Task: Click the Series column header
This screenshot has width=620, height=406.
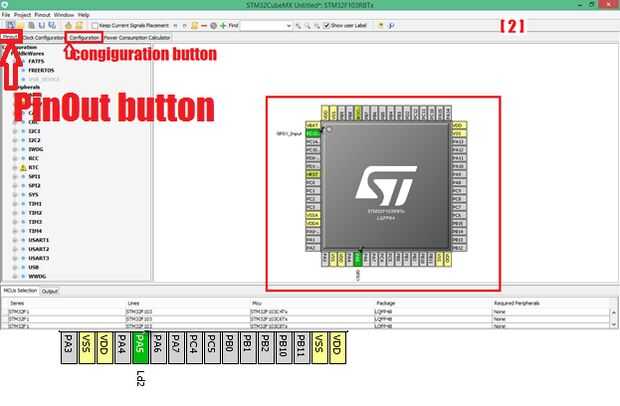Action: 17,303
